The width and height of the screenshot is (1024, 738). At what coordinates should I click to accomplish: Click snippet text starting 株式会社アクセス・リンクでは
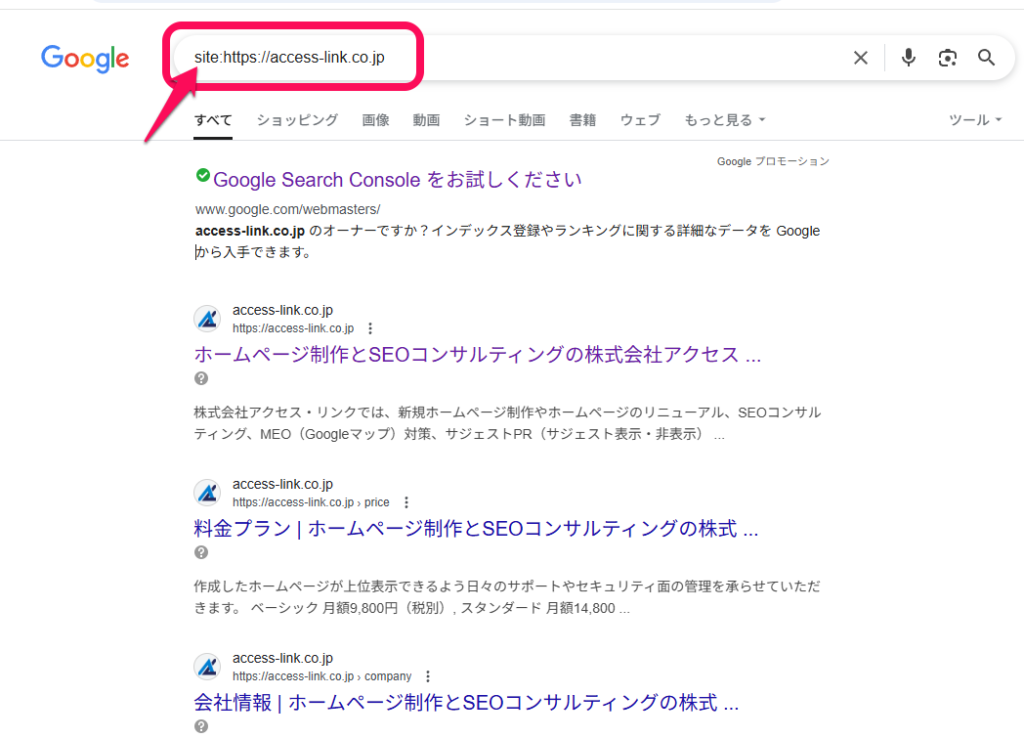507,423
